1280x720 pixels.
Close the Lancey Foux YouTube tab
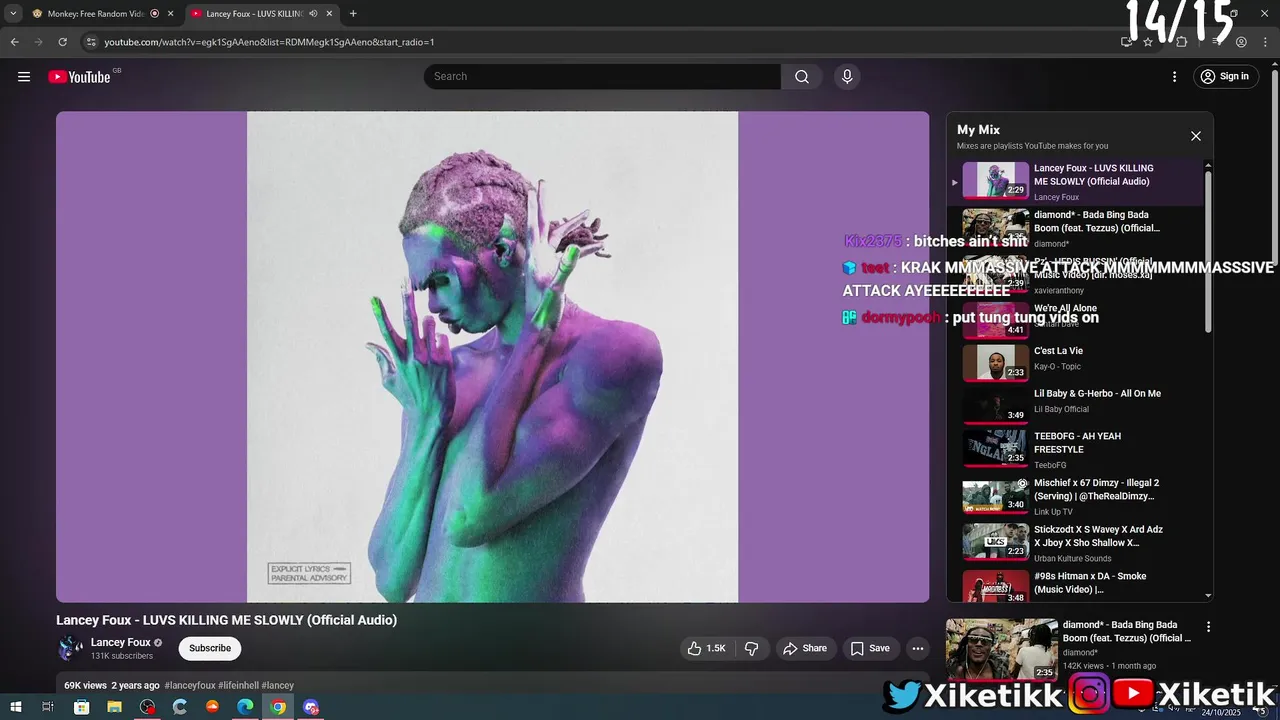[330, 14]
